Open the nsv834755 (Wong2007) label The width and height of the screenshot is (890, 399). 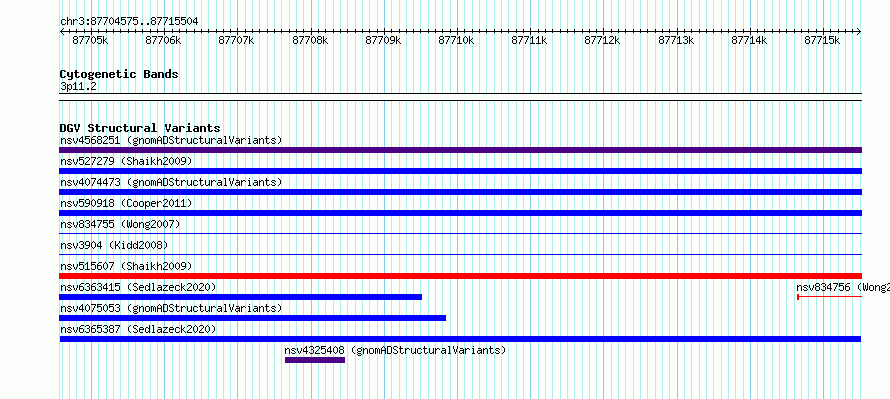[120, 224]
